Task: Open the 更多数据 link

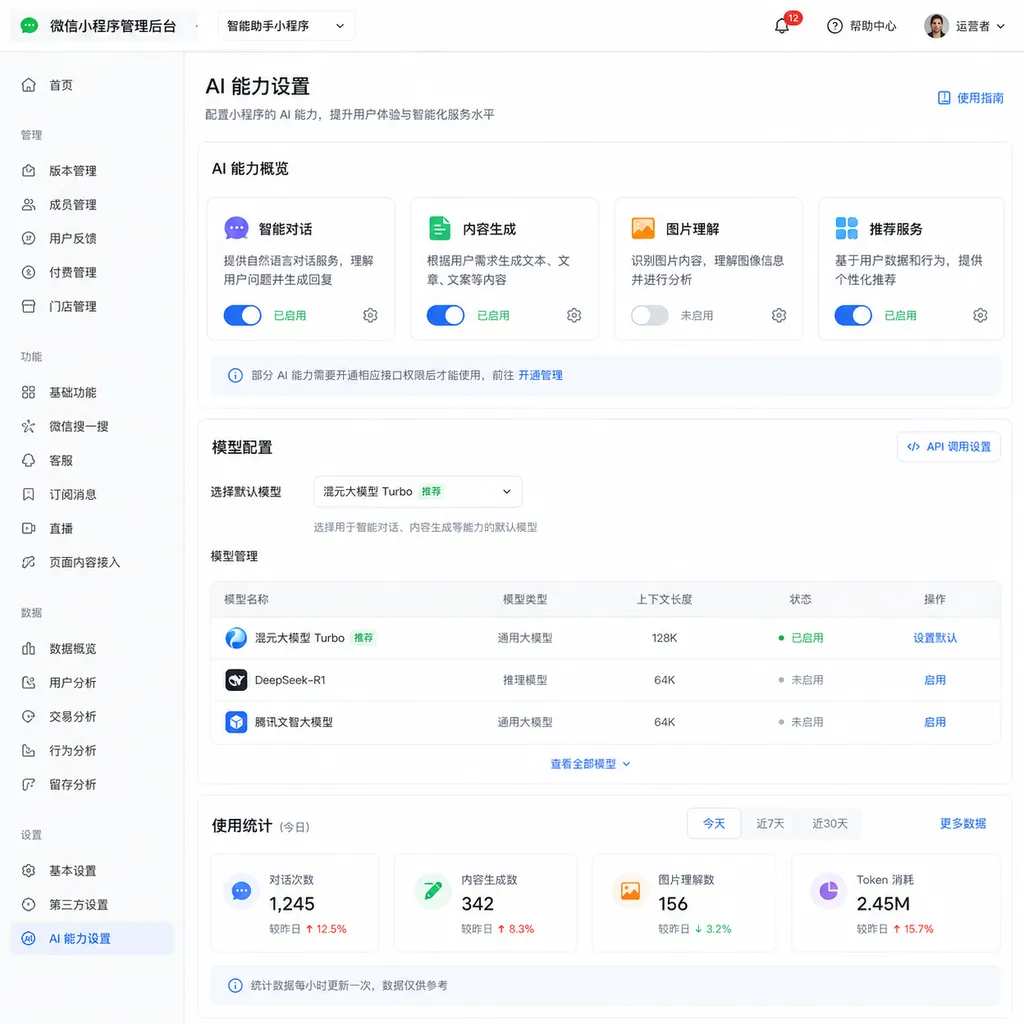Action: [963, 824]
